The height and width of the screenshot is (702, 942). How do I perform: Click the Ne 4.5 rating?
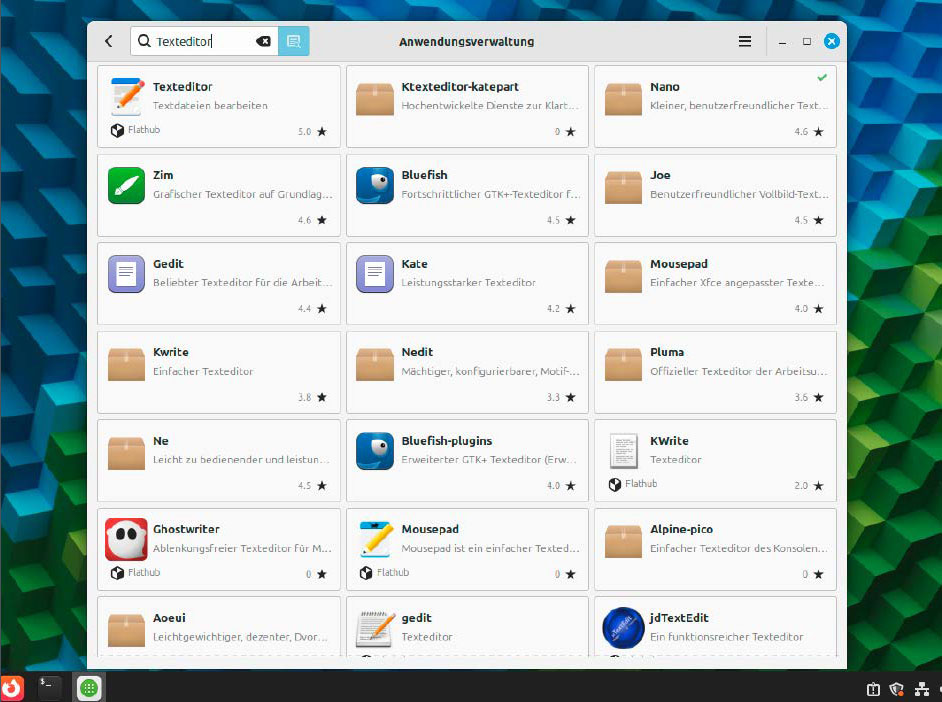pyautogui.click(x=312, y=485)
